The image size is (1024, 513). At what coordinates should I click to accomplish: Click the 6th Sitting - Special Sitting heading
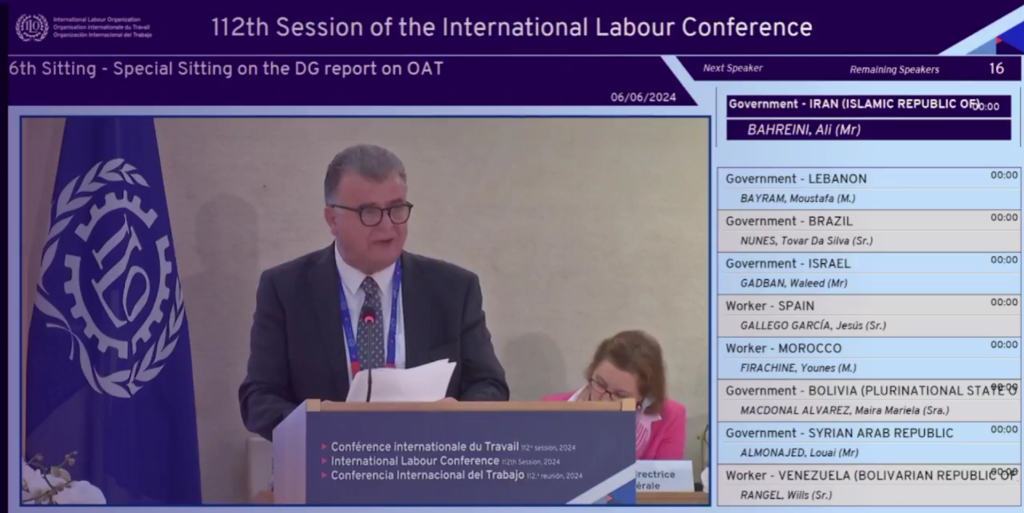pyautogui.click(x=226, y=69)
